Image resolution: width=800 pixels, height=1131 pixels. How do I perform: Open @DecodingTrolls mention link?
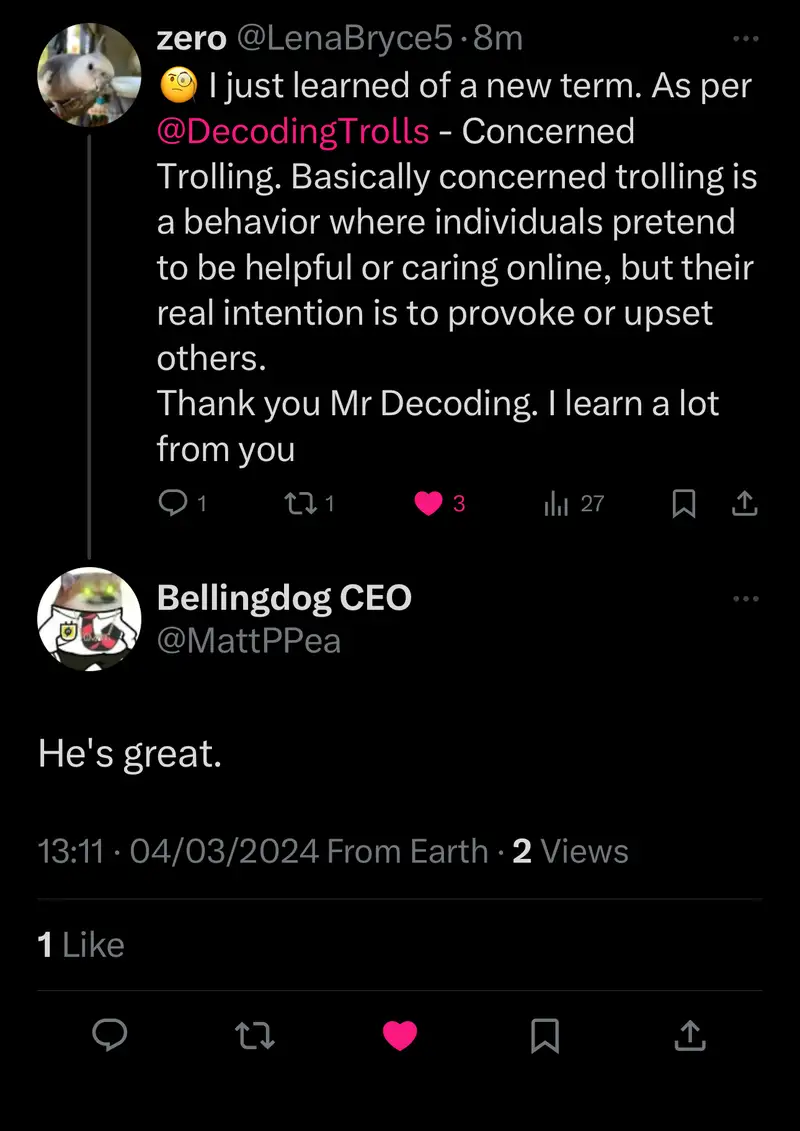[293, 131]
